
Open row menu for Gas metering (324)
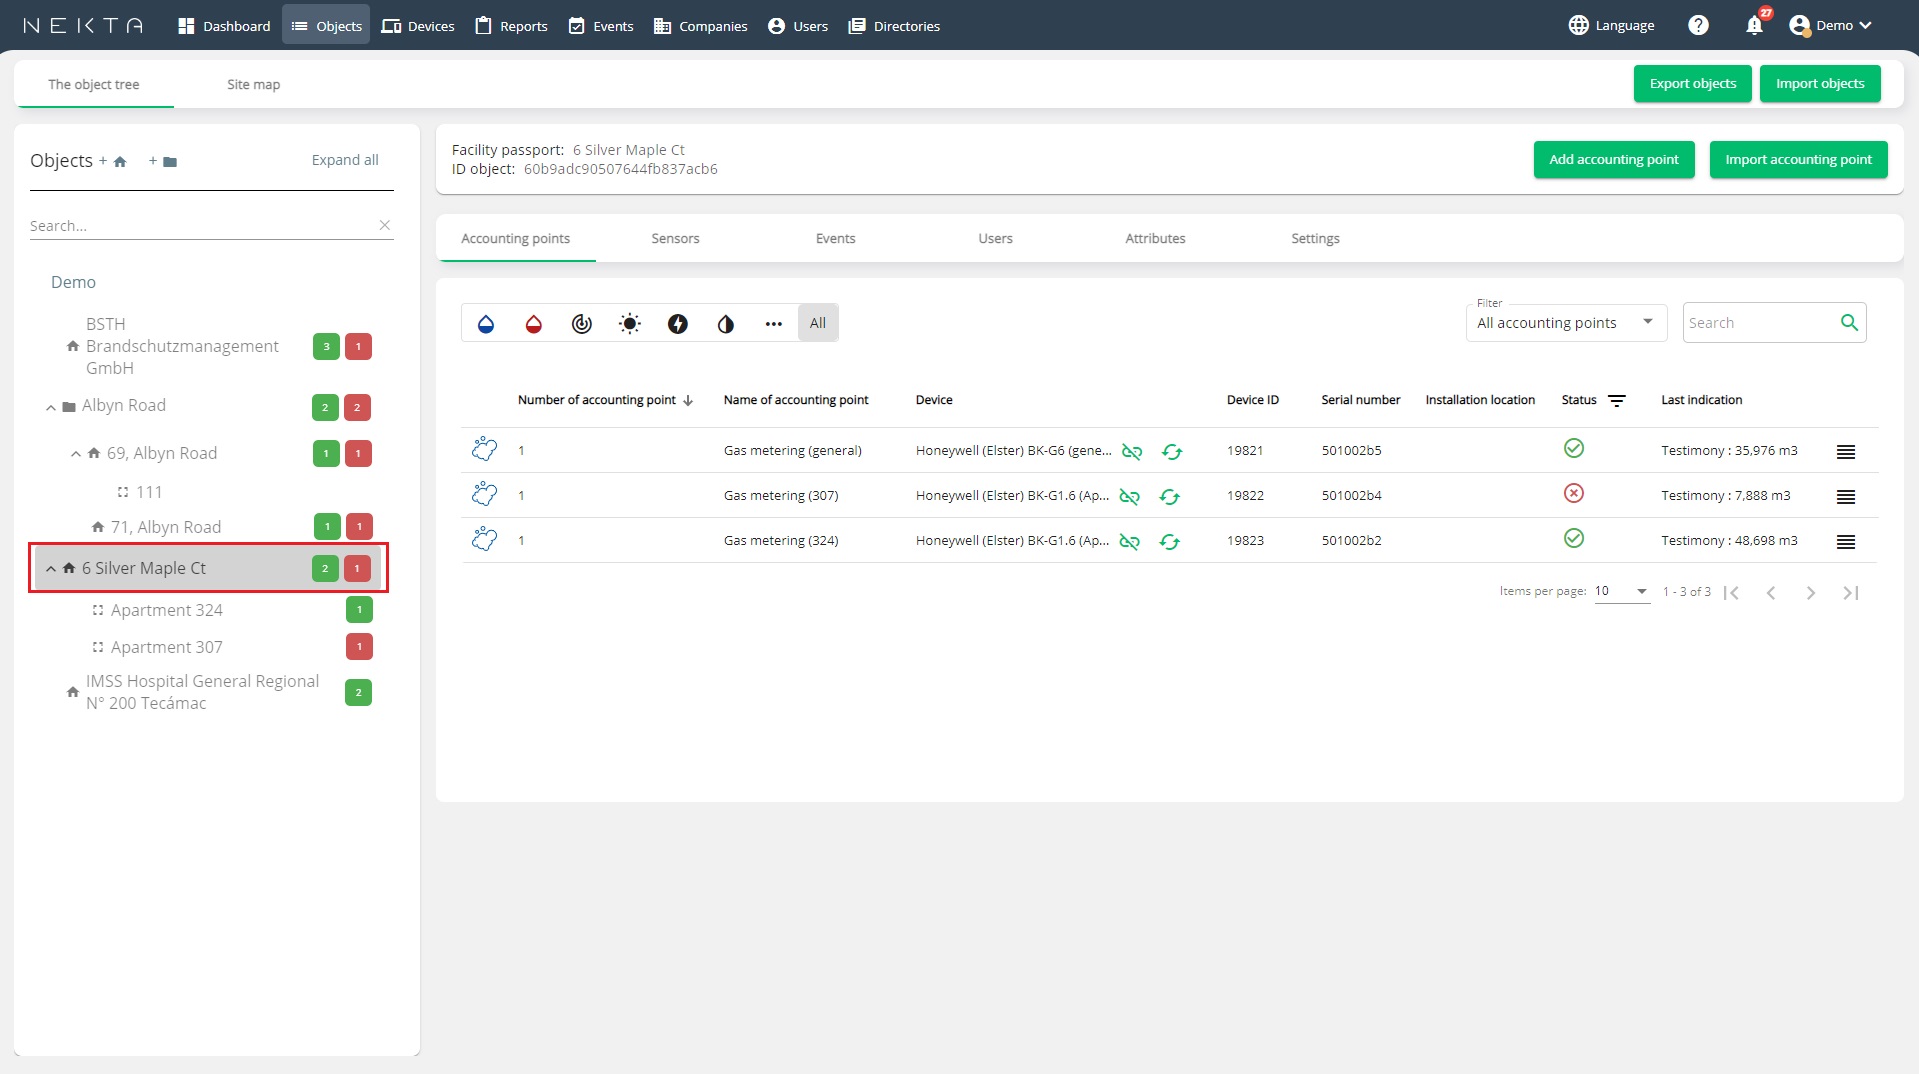pyautogui.click(x=1846, y=541)
